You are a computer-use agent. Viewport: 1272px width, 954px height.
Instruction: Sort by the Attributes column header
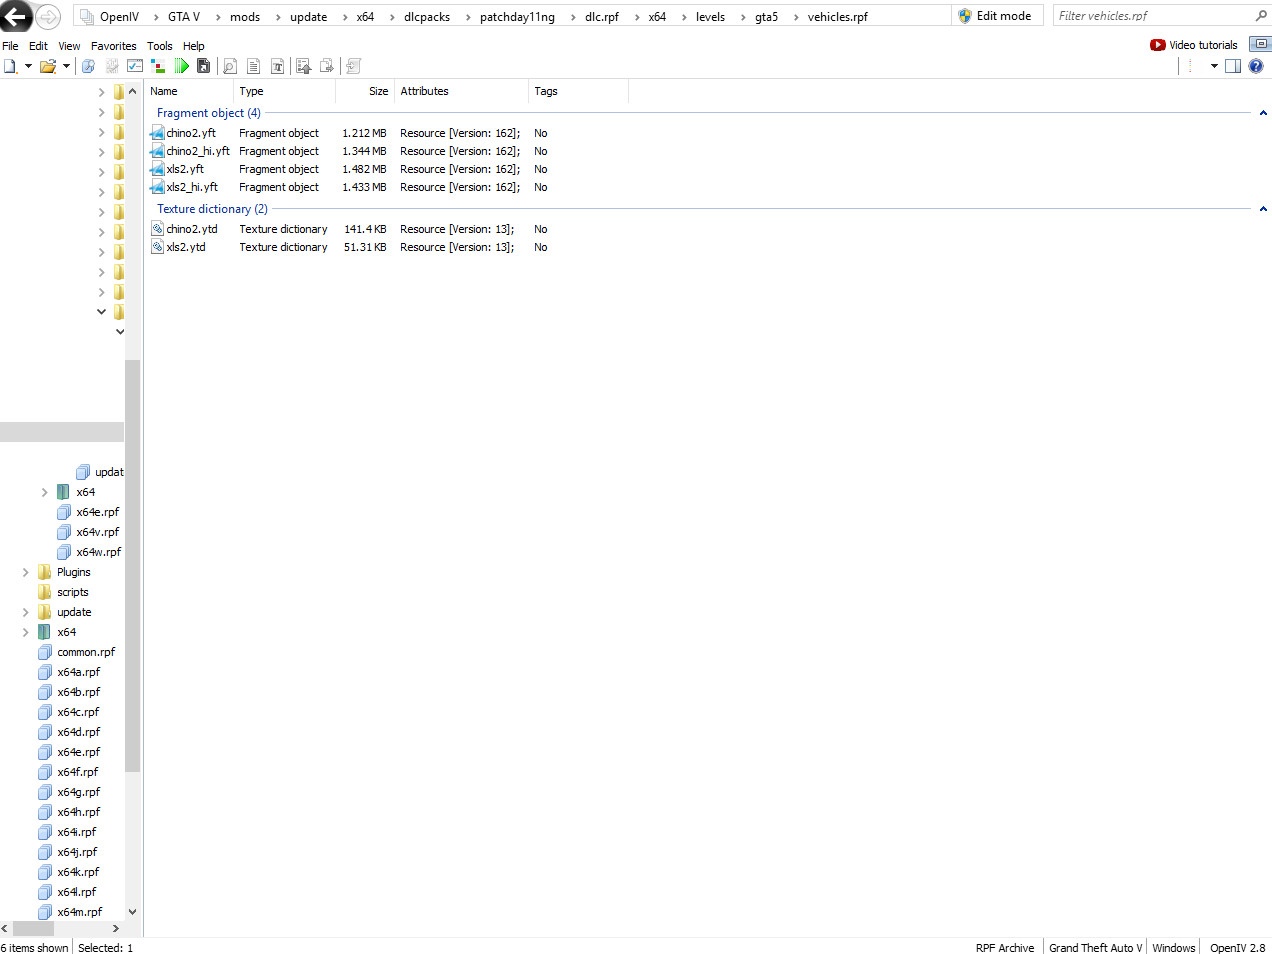coord(461,91)
